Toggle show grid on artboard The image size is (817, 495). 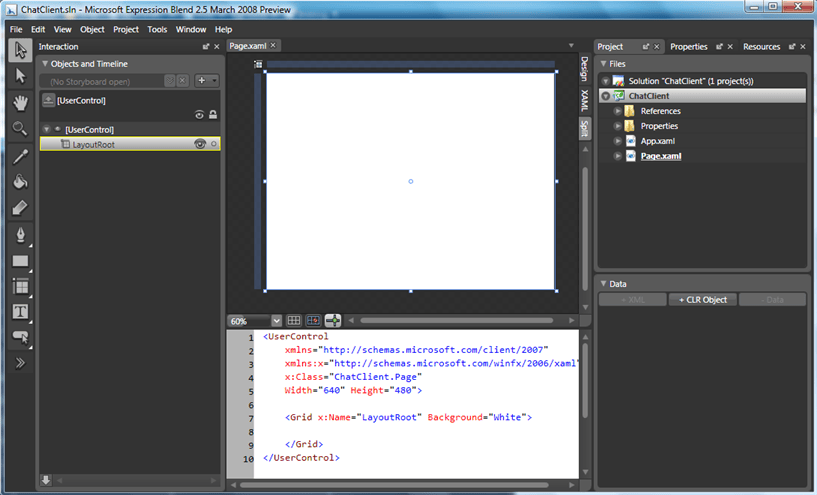(294, 320)
